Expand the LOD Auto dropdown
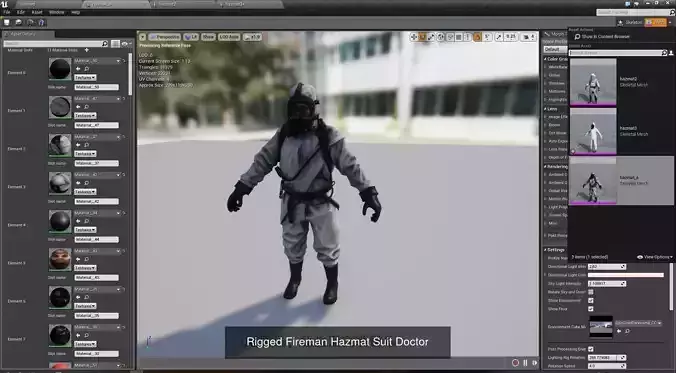Screen dimensions: 676x373 tap(229, 37)
